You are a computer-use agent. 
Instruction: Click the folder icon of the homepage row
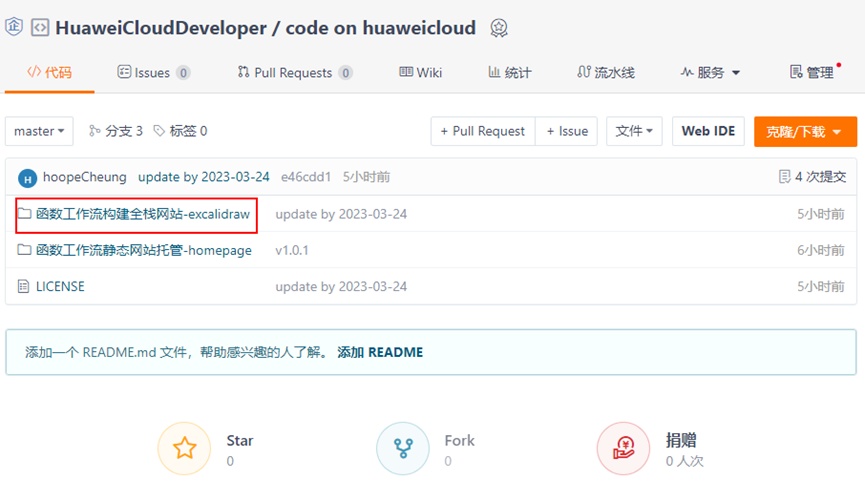(24, 250)
